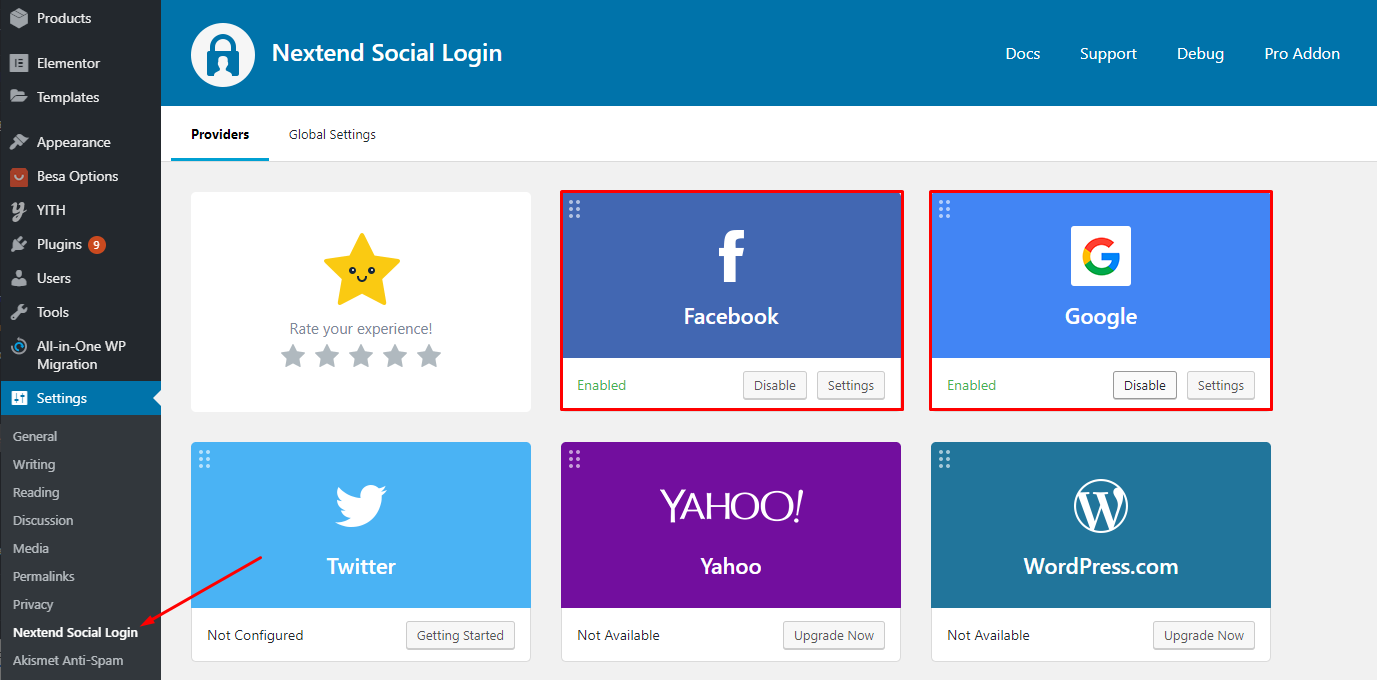The height and width of the screenshot is (680, 1377).
Task: Open Facebook provider Settings
Action: click(851, 385)
